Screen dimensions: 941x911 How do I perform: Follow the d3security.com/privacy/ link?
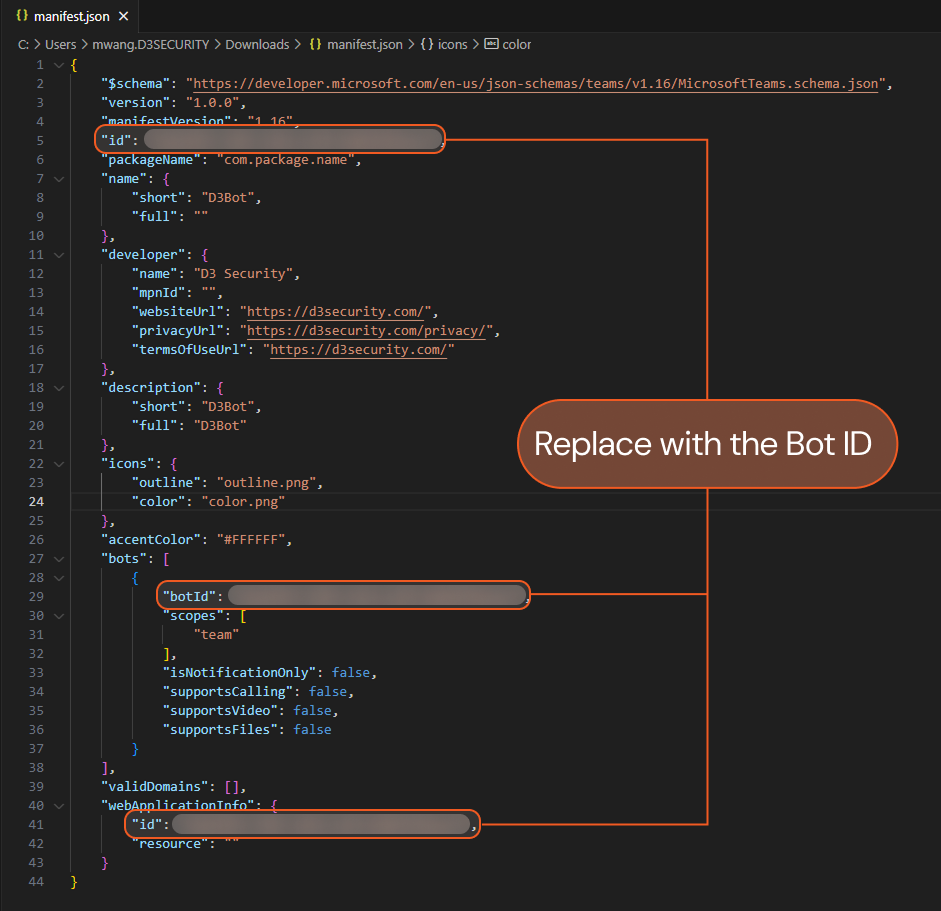coord(369,331)
